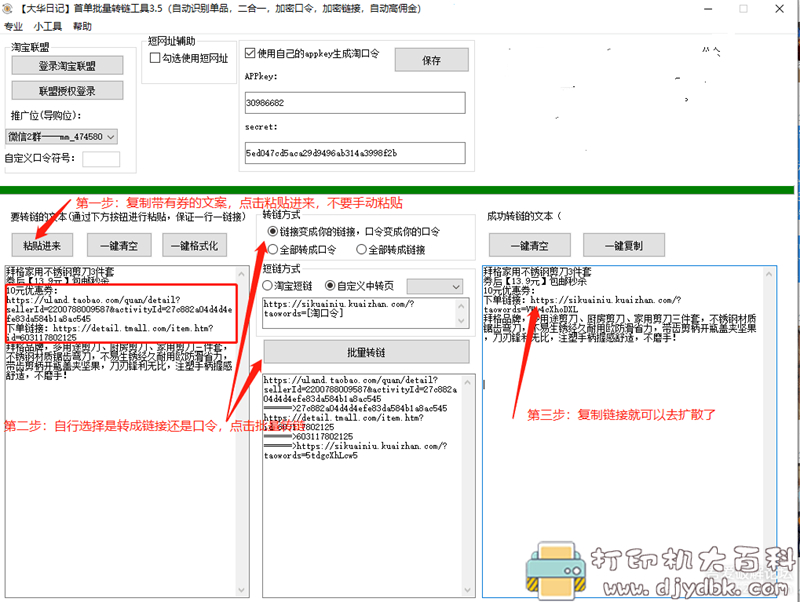Minimize the 首单批量转链工具 window
This screenshot has height=602, width=800.
(x=708, y=9)
